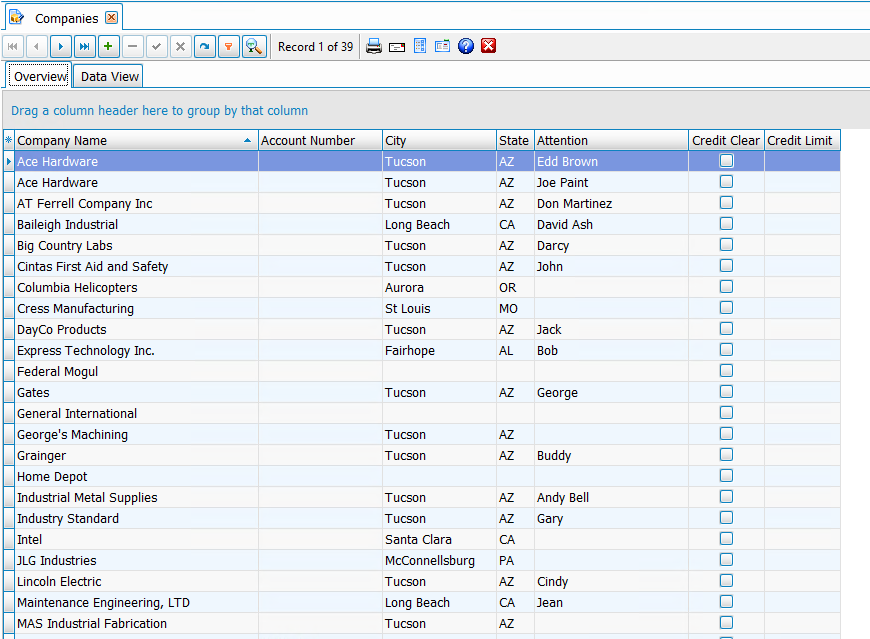Check Credit Clear for Express Technology Inc.

pos(726,349)
